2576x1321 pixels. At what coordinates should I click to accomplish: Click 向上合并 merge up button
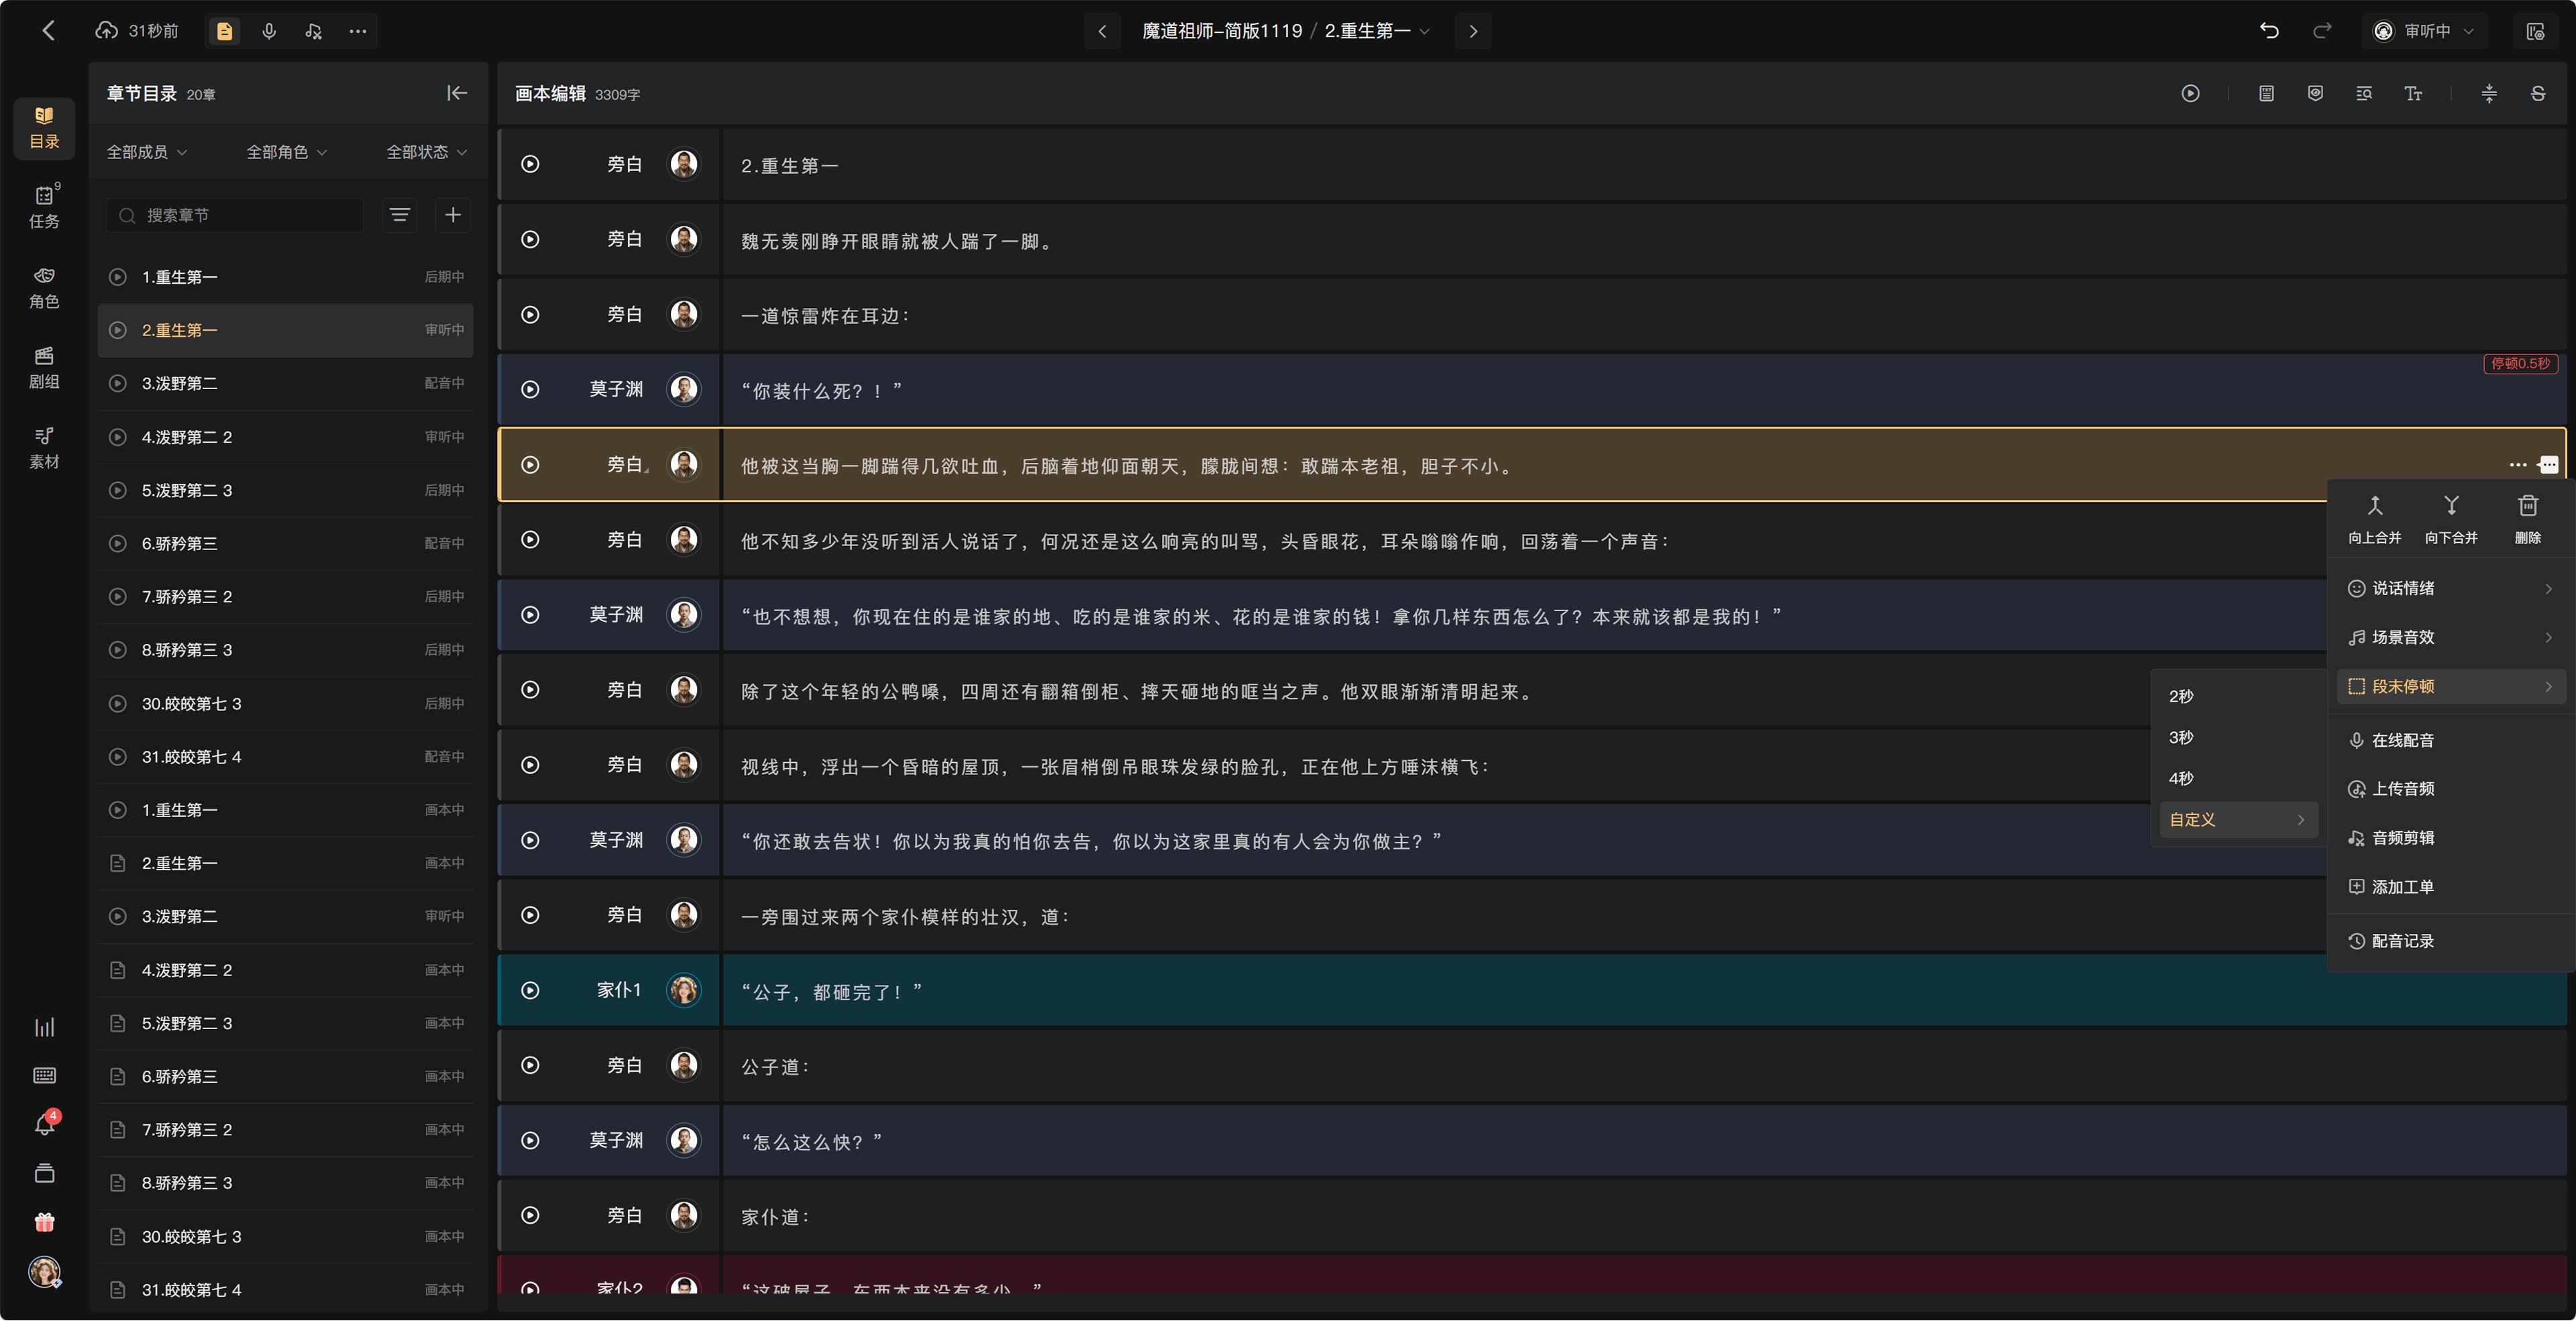(2374, 519)
